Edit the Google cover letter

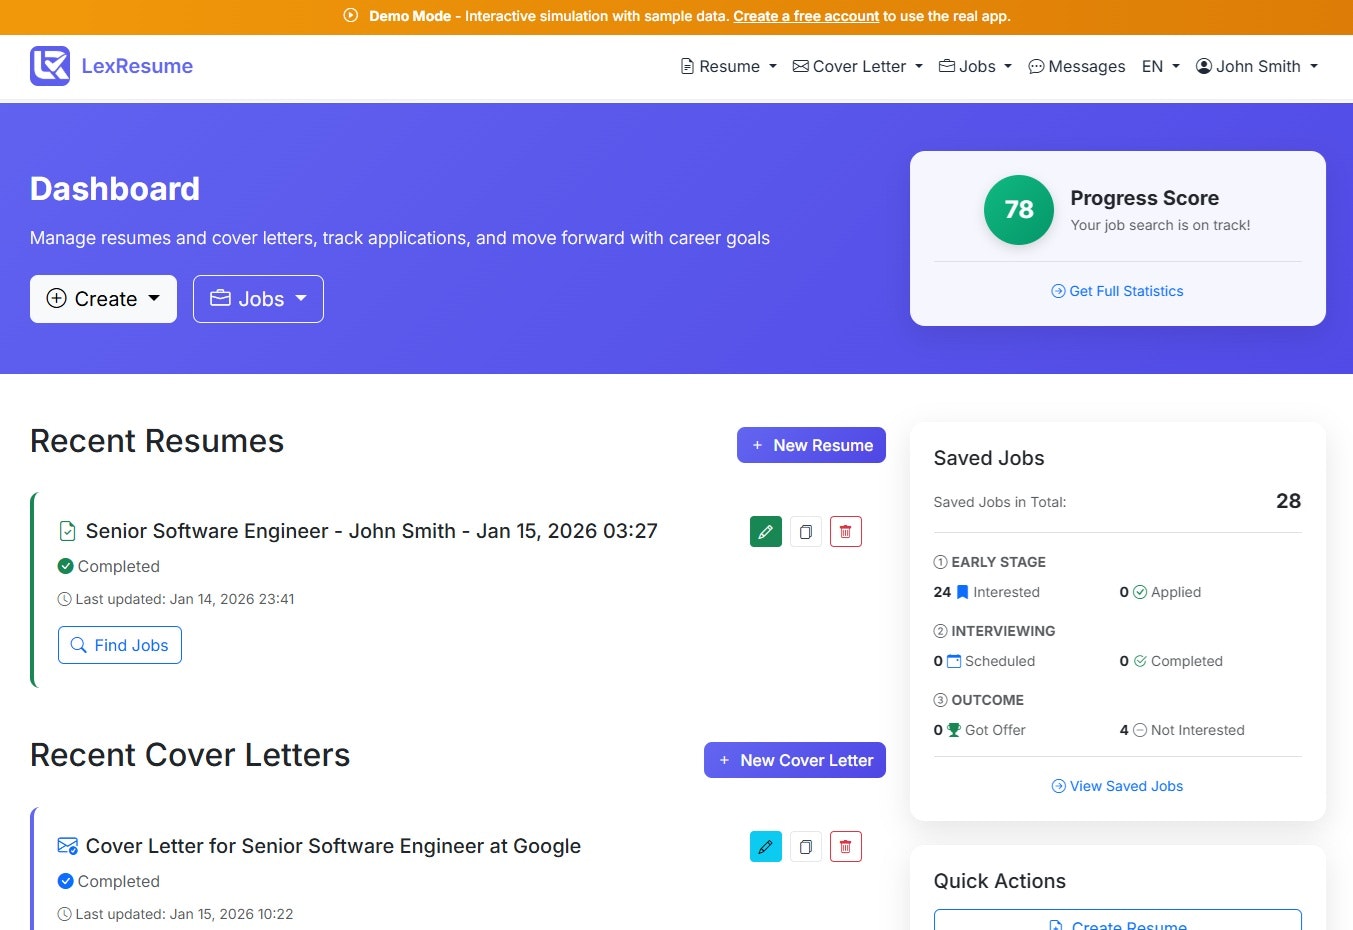coord(765,846)
